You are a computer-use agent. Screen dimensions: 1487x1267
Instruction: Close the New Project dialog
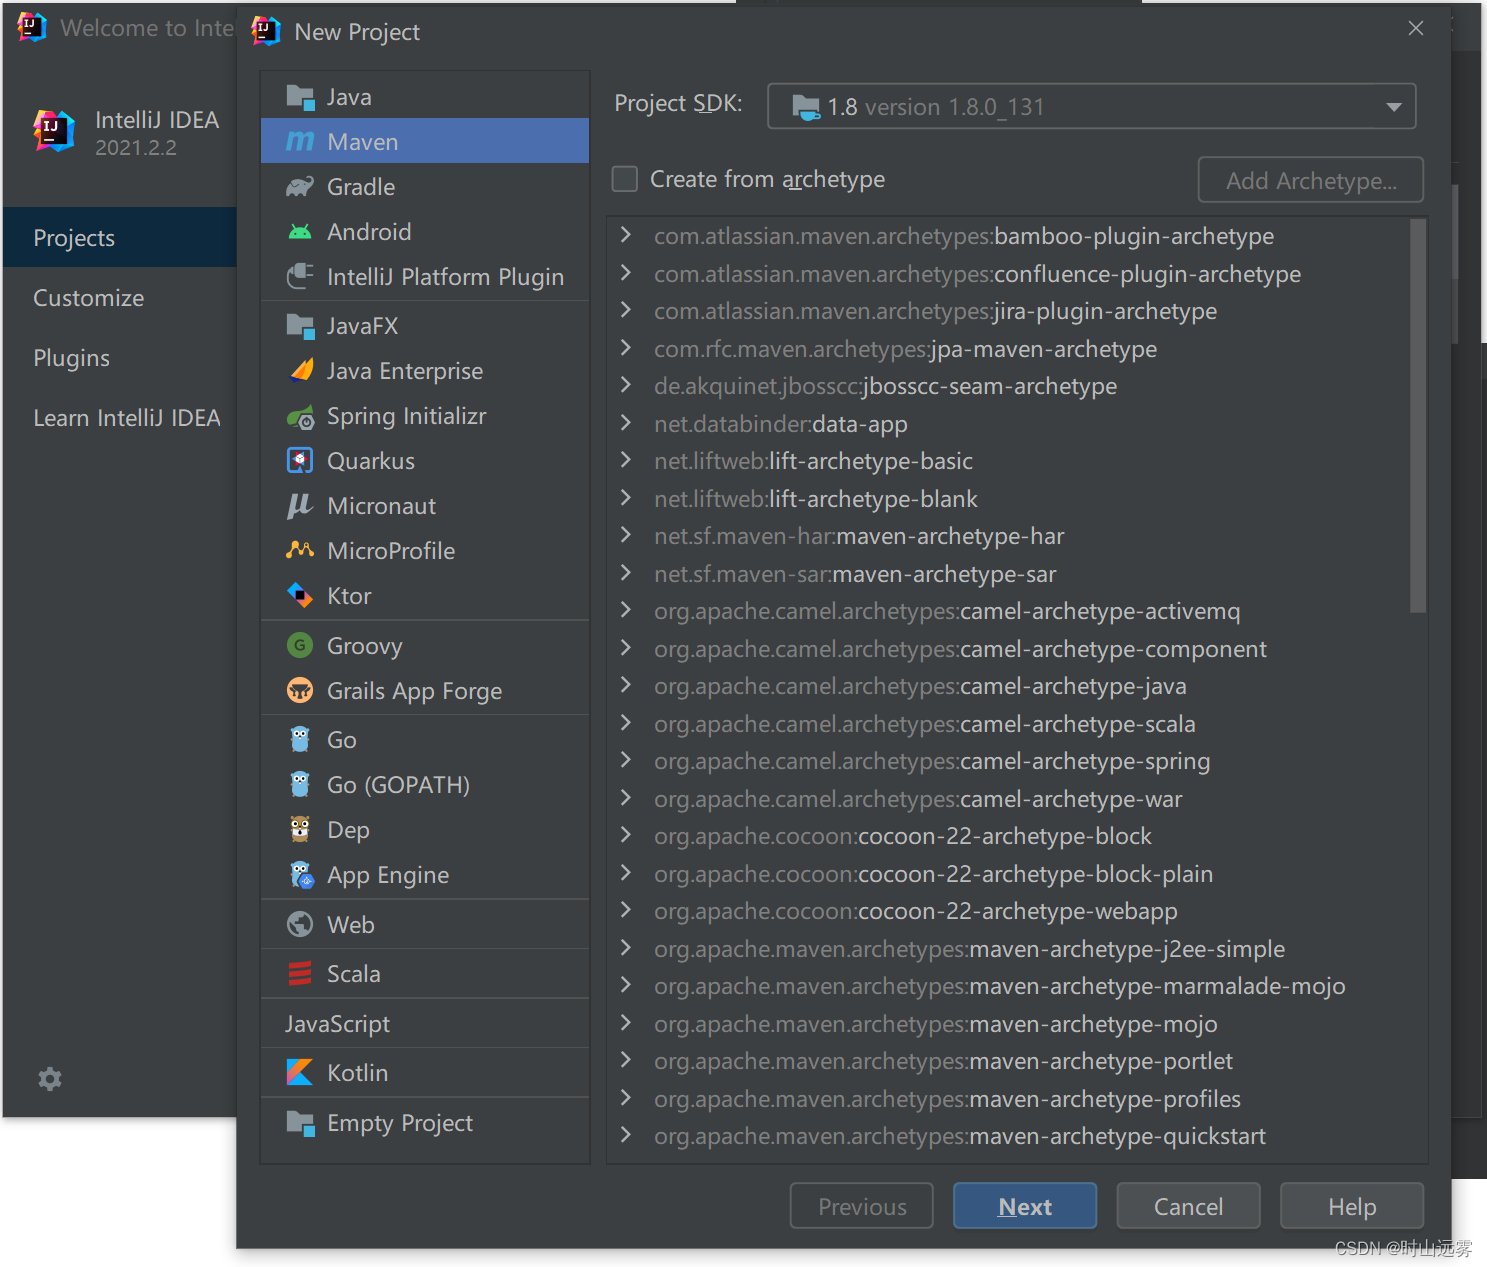1416,29
